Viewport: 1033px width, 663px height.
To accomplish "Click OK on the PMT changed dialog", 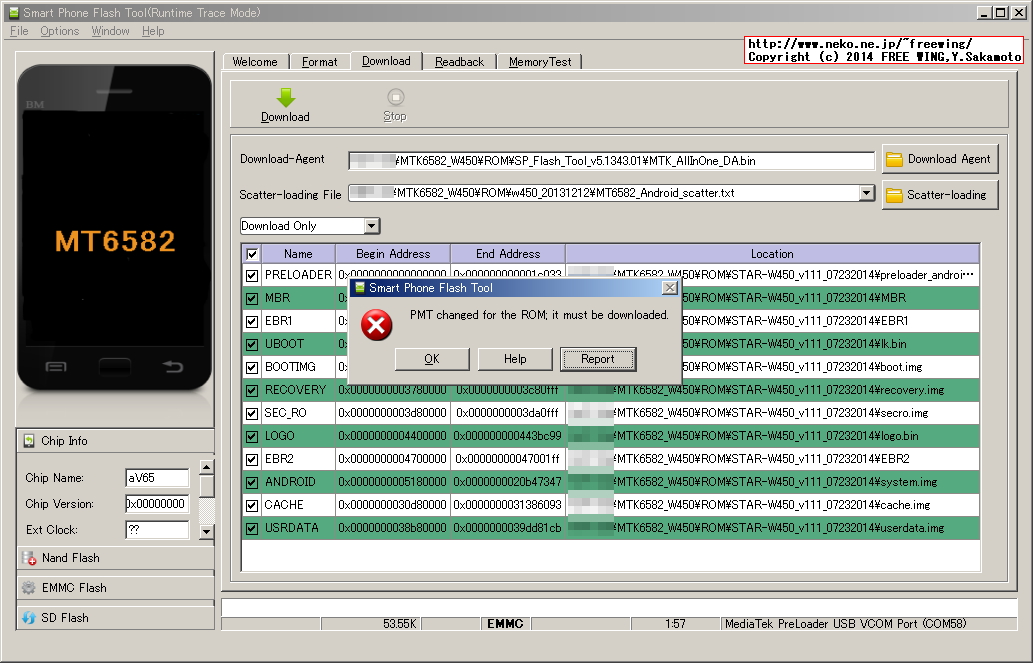I will click(431, 358).
